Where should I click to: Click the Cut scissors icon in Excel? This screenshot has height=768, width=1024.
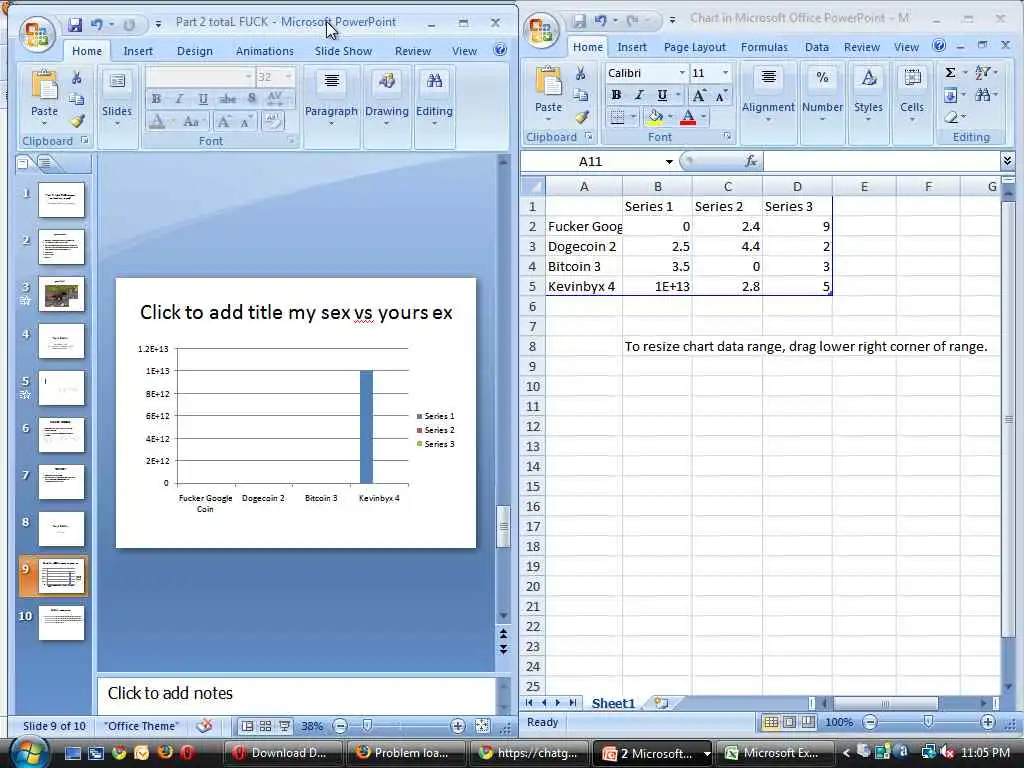click(581, 73)
